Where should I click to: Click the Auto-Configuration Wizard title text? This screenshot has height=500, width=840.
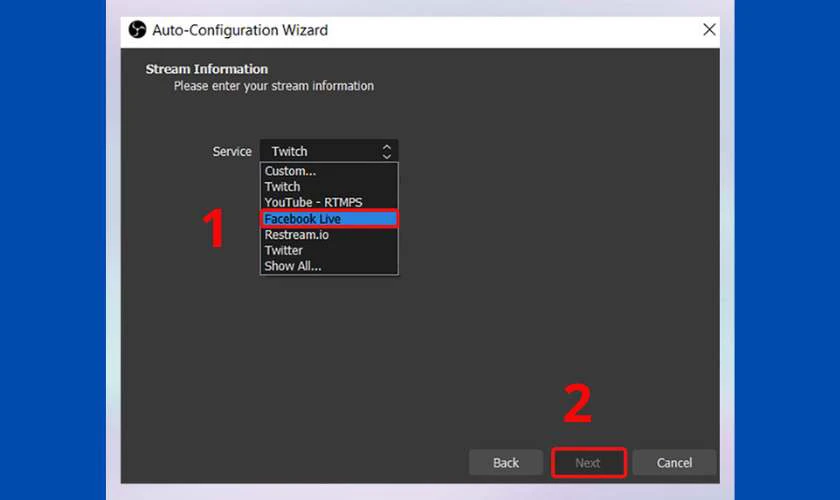coord(240,30)
